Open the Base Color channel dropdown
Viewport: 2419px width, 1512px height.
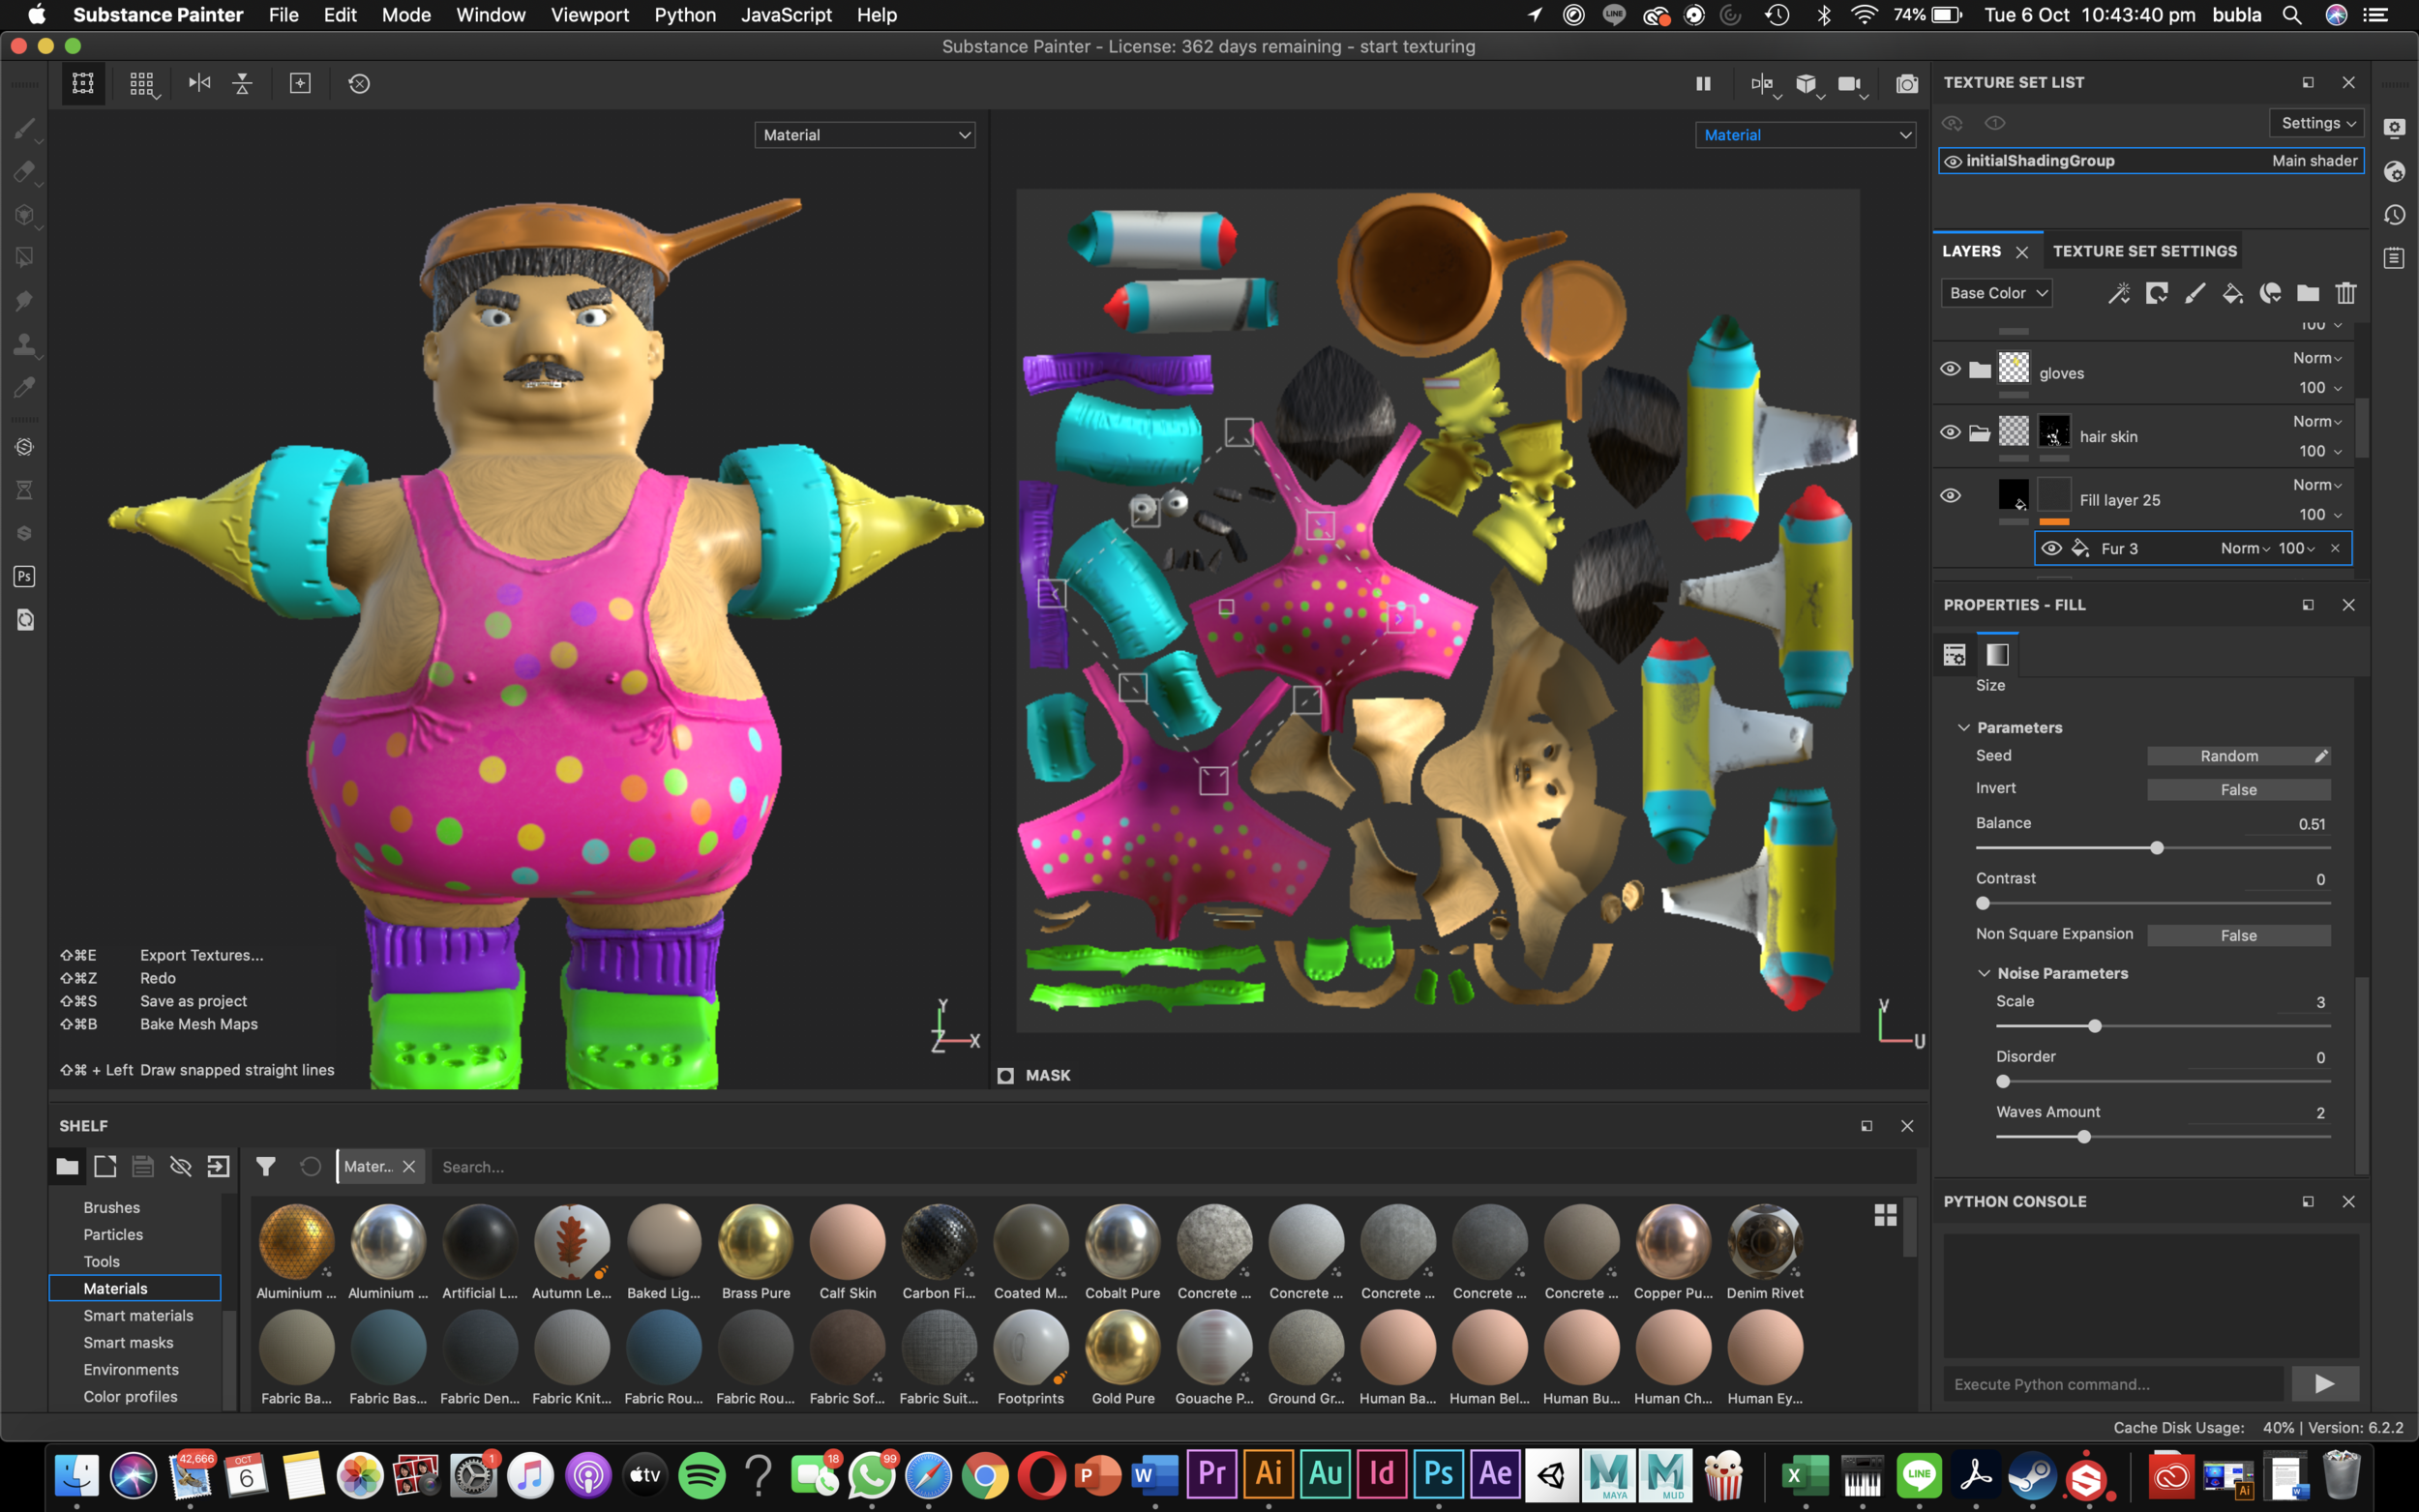[x=1997, y=293]
